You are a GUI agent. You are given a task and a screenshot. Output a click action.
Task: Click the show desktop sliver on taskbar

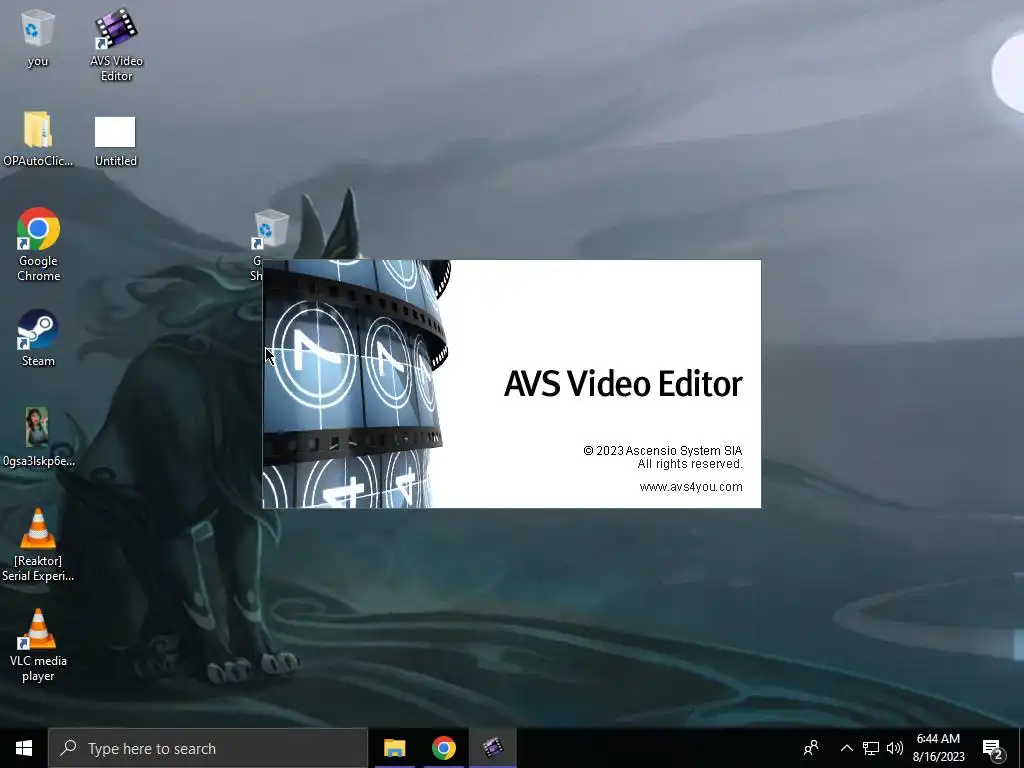coord(1021,748)
